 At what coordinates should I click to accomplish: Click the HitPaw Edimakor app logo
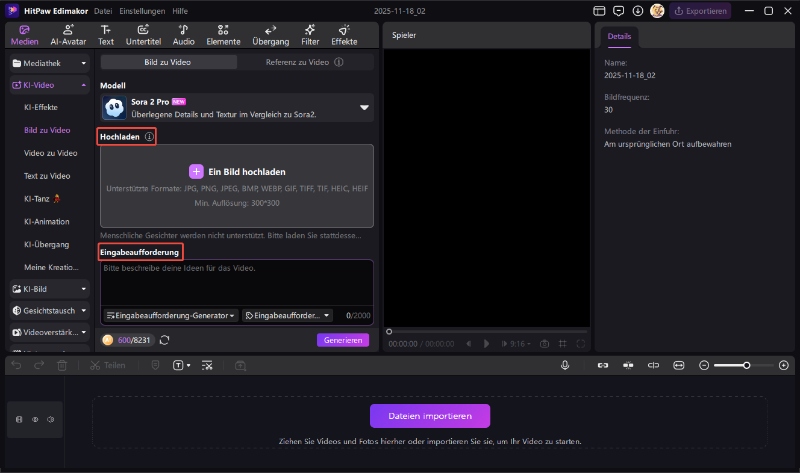pos(12,11)
